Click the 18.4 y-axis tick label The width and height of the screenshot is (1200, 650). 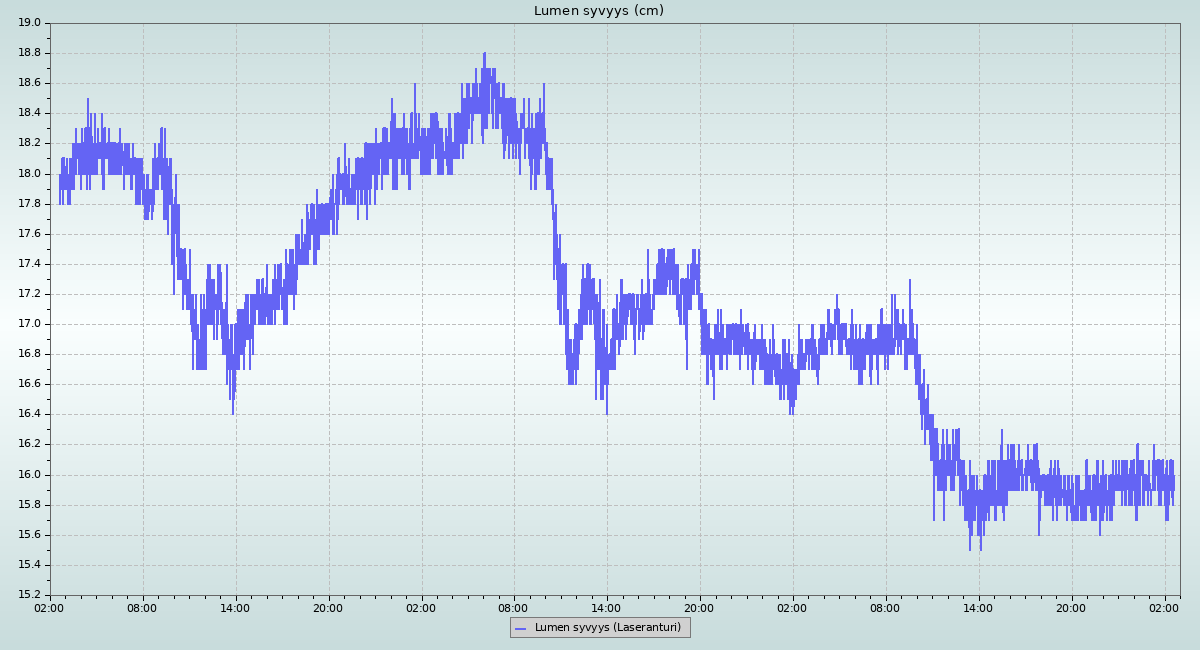[x=29, y=113]
